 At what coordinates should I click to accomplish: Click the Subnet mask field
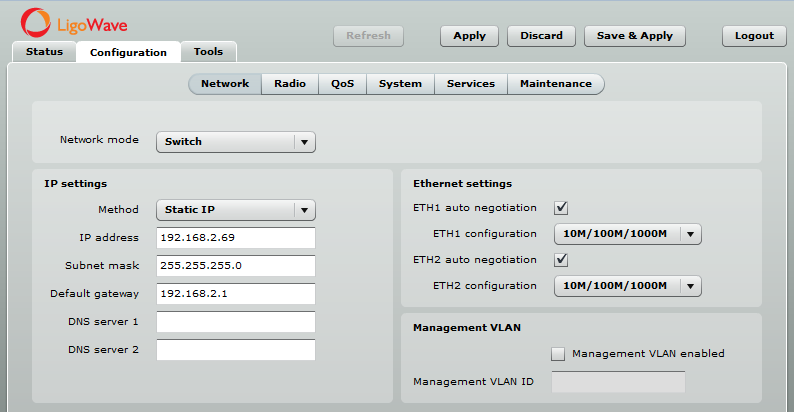pyautogui.click(x=236, y=266)
